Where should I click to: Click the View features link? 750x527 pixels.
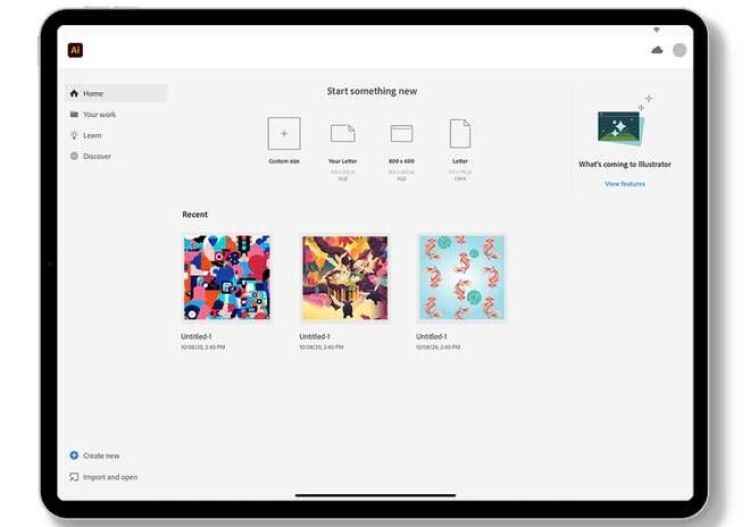click(x=625, y=184)
